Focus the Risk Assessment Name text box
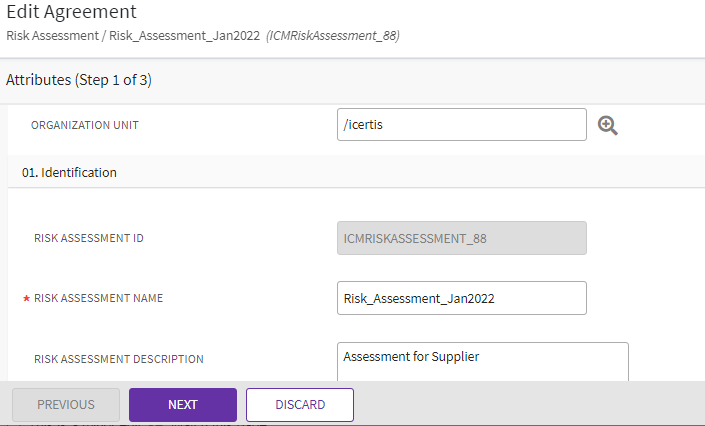 [462, 298]
